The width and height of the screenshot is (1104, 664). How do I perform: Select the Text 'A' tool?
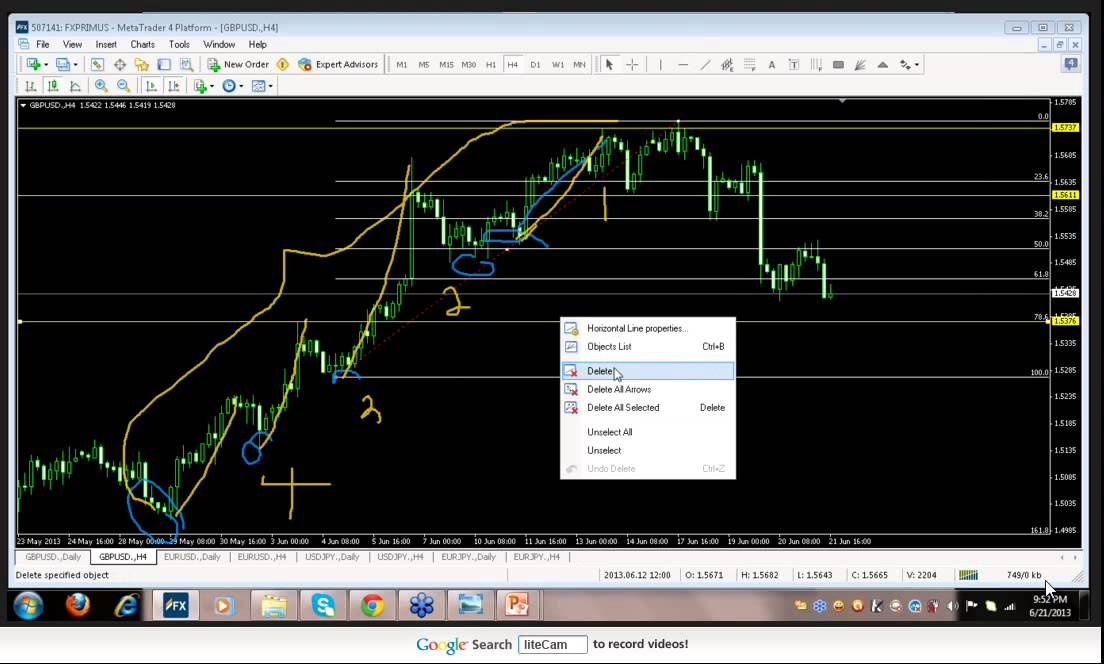[x=772, y=64]
